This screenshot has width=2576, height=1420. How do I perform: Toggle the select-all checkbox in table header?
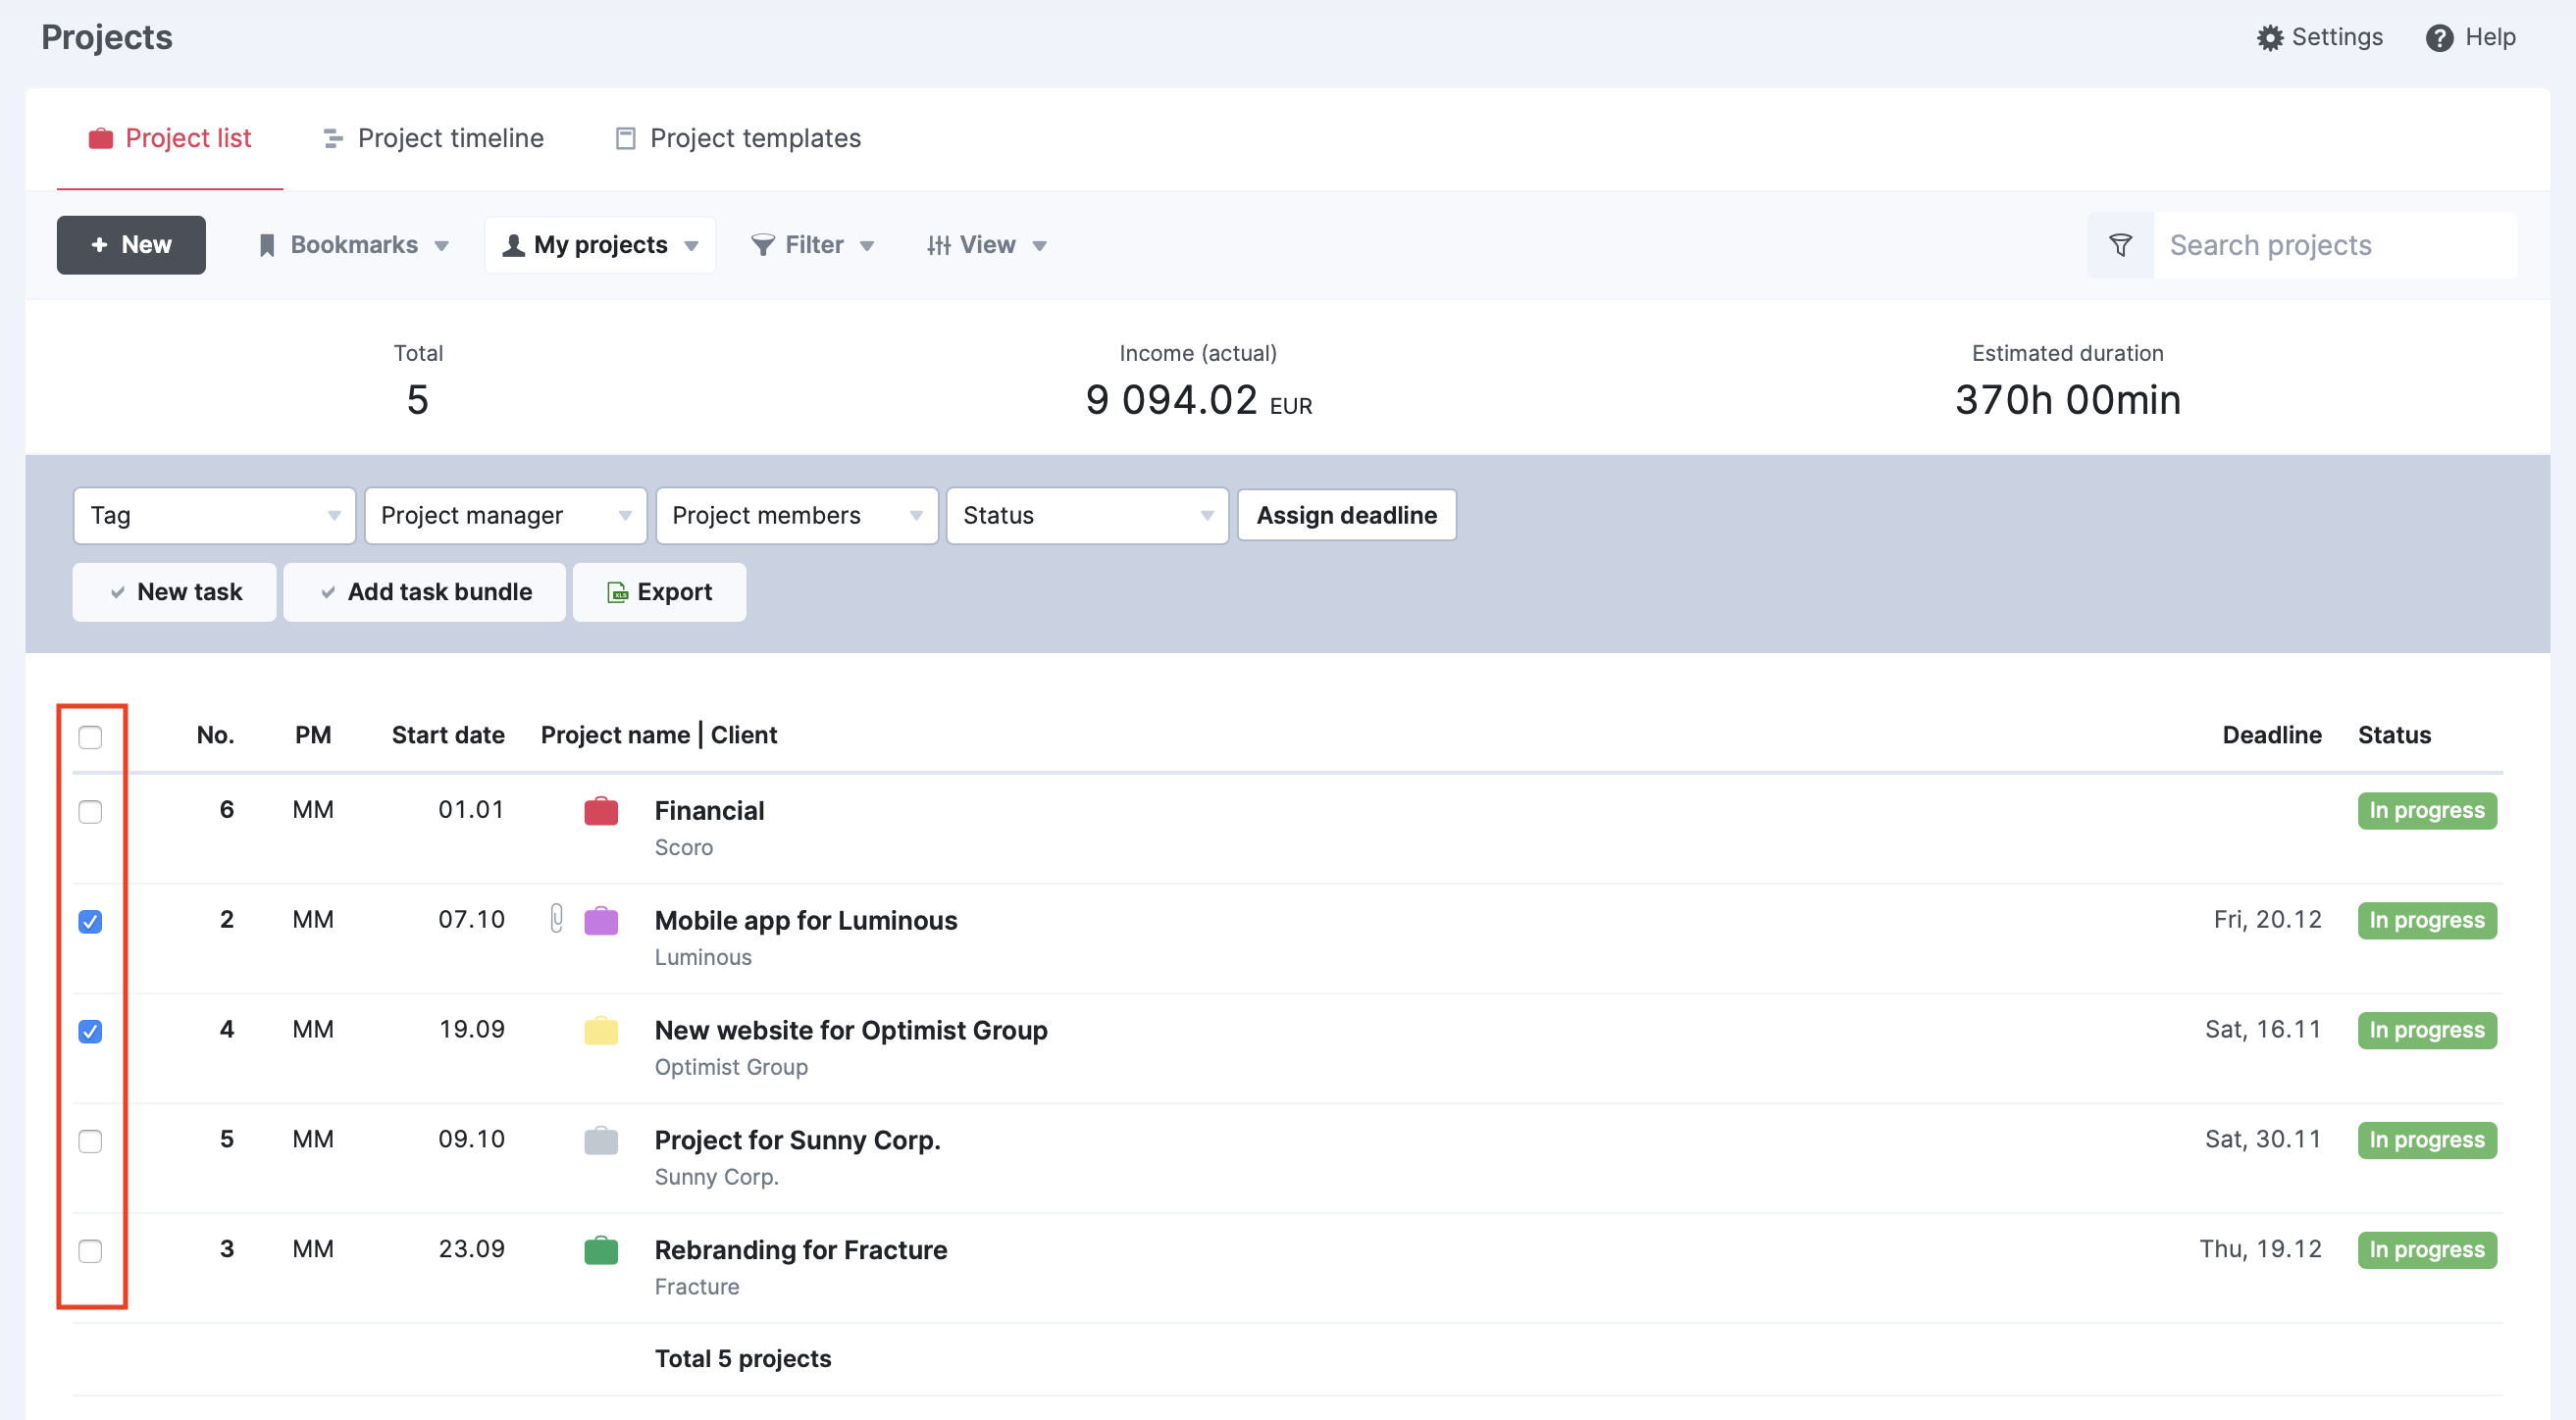(90, 737)
